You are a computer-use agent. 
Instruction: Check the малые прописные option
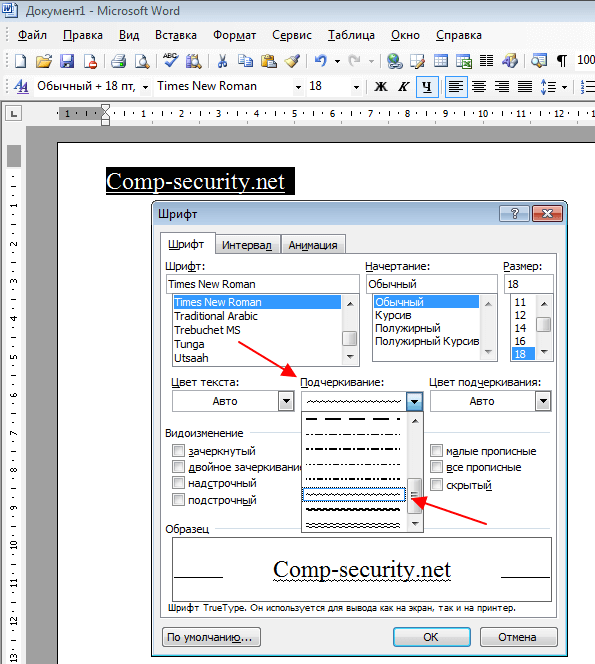pyautogui.click(x=436, y=450)
